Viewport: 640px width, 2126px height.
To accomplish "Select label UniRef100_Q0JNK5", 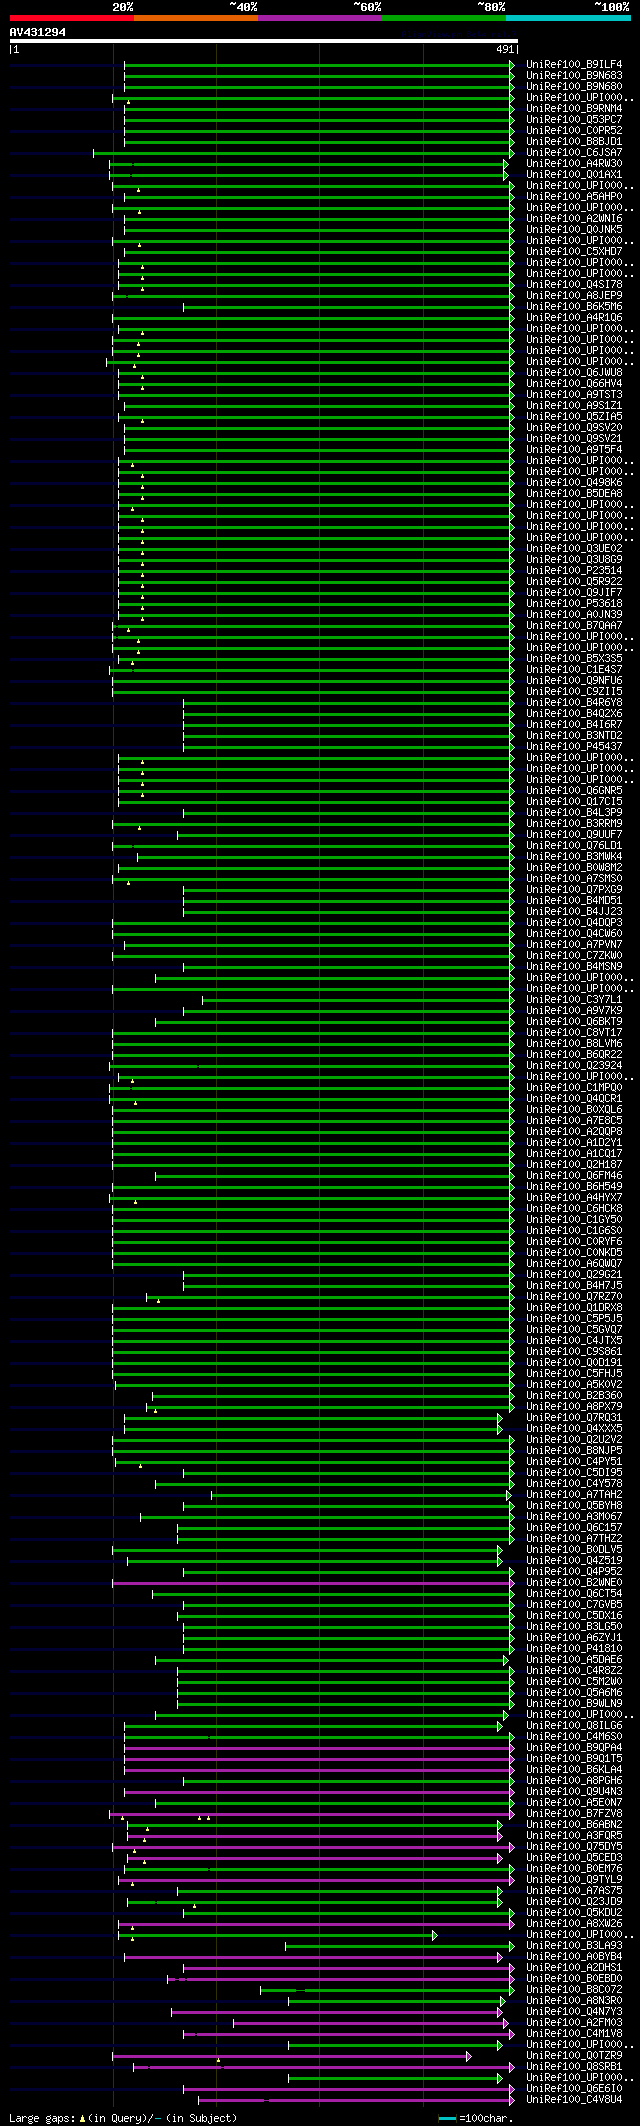I will tap(574, 230).
